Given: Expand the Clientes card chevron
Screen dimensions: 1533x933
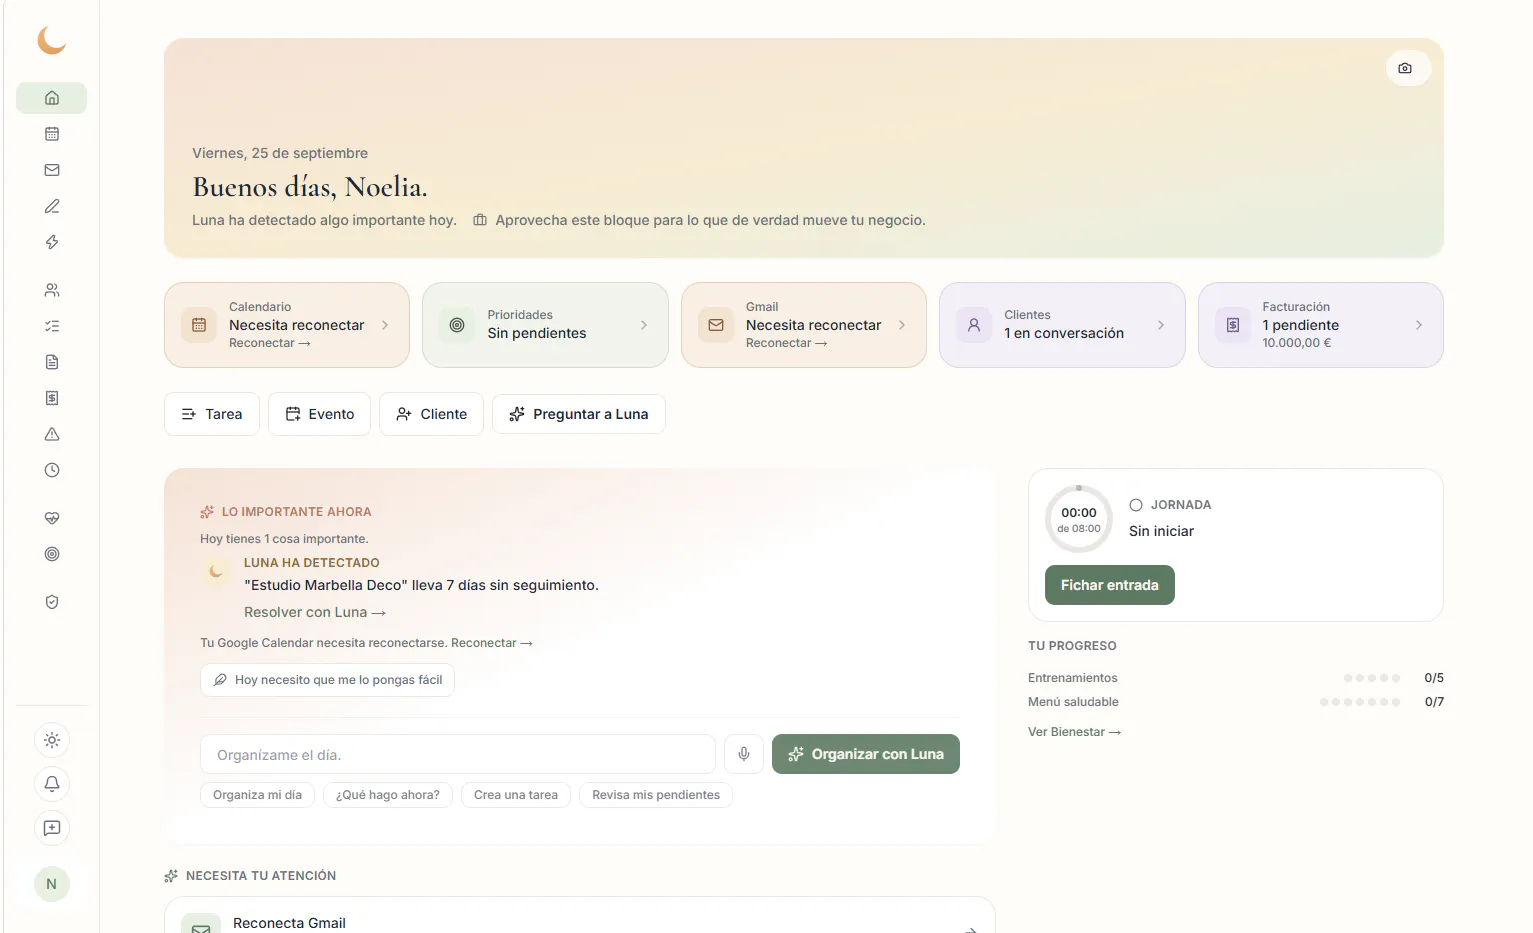Looking at the screenshot, I should tap(1161, 325).
